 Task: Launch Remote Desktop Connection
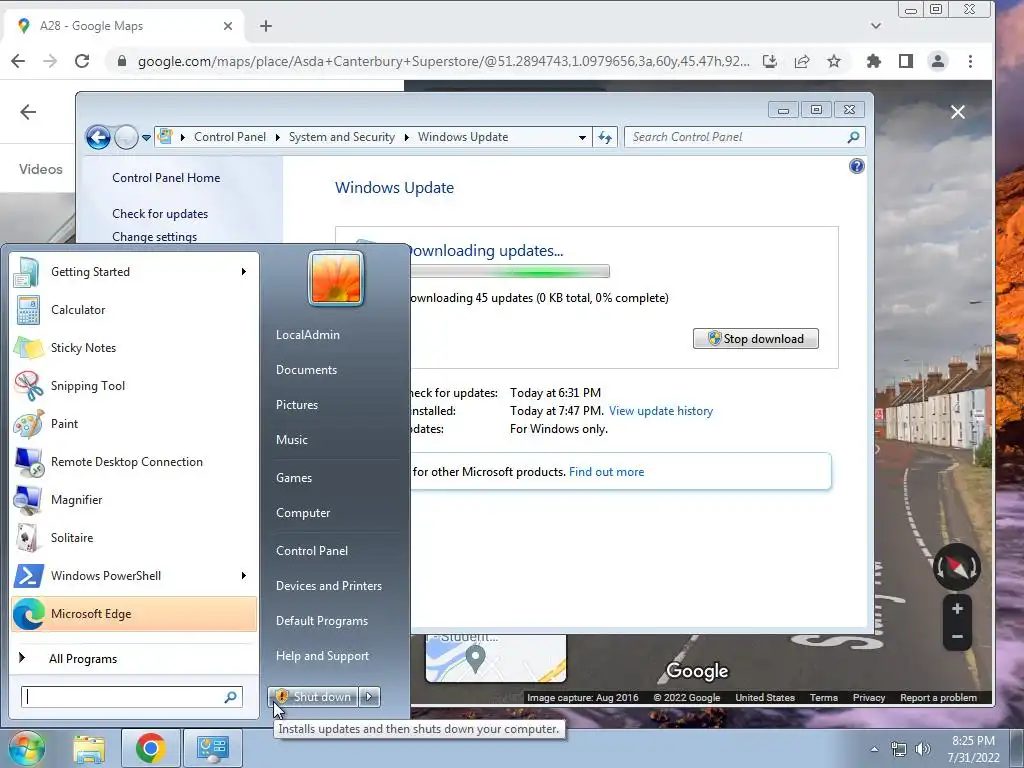coord(134,462)
